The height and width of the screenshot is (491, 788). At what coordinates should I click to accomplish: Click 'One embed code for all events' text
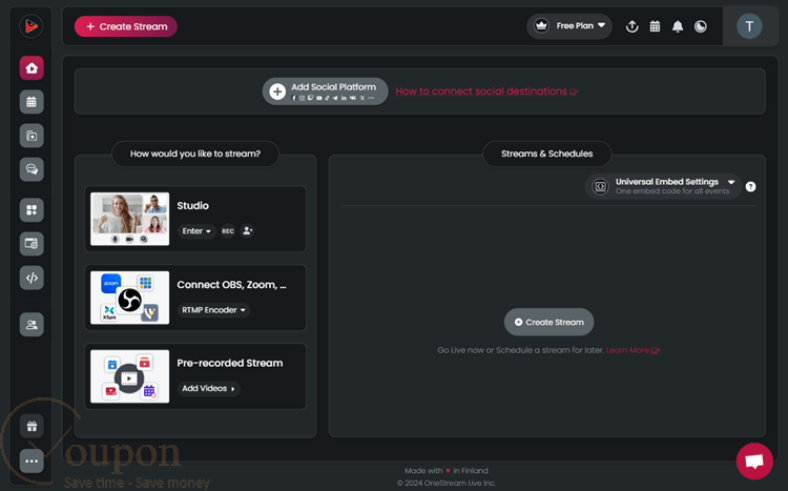672,191
